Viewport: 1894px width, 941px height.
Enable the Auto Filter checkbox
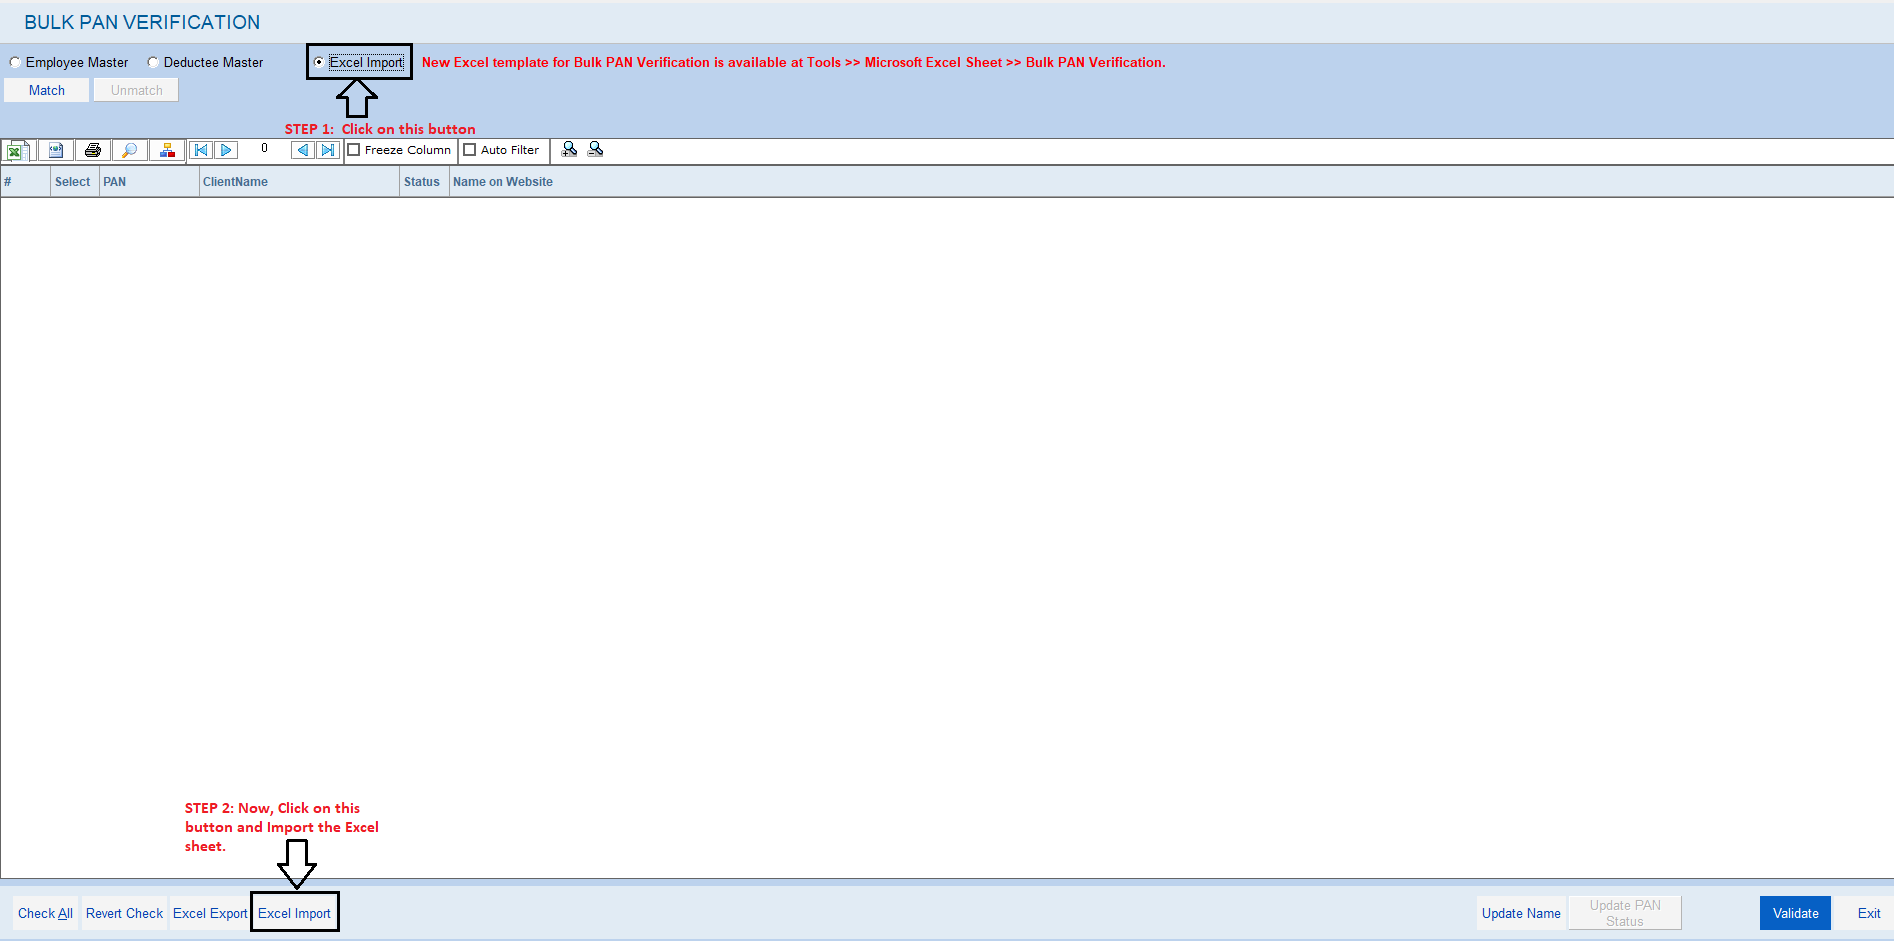[x=470, y=150]
